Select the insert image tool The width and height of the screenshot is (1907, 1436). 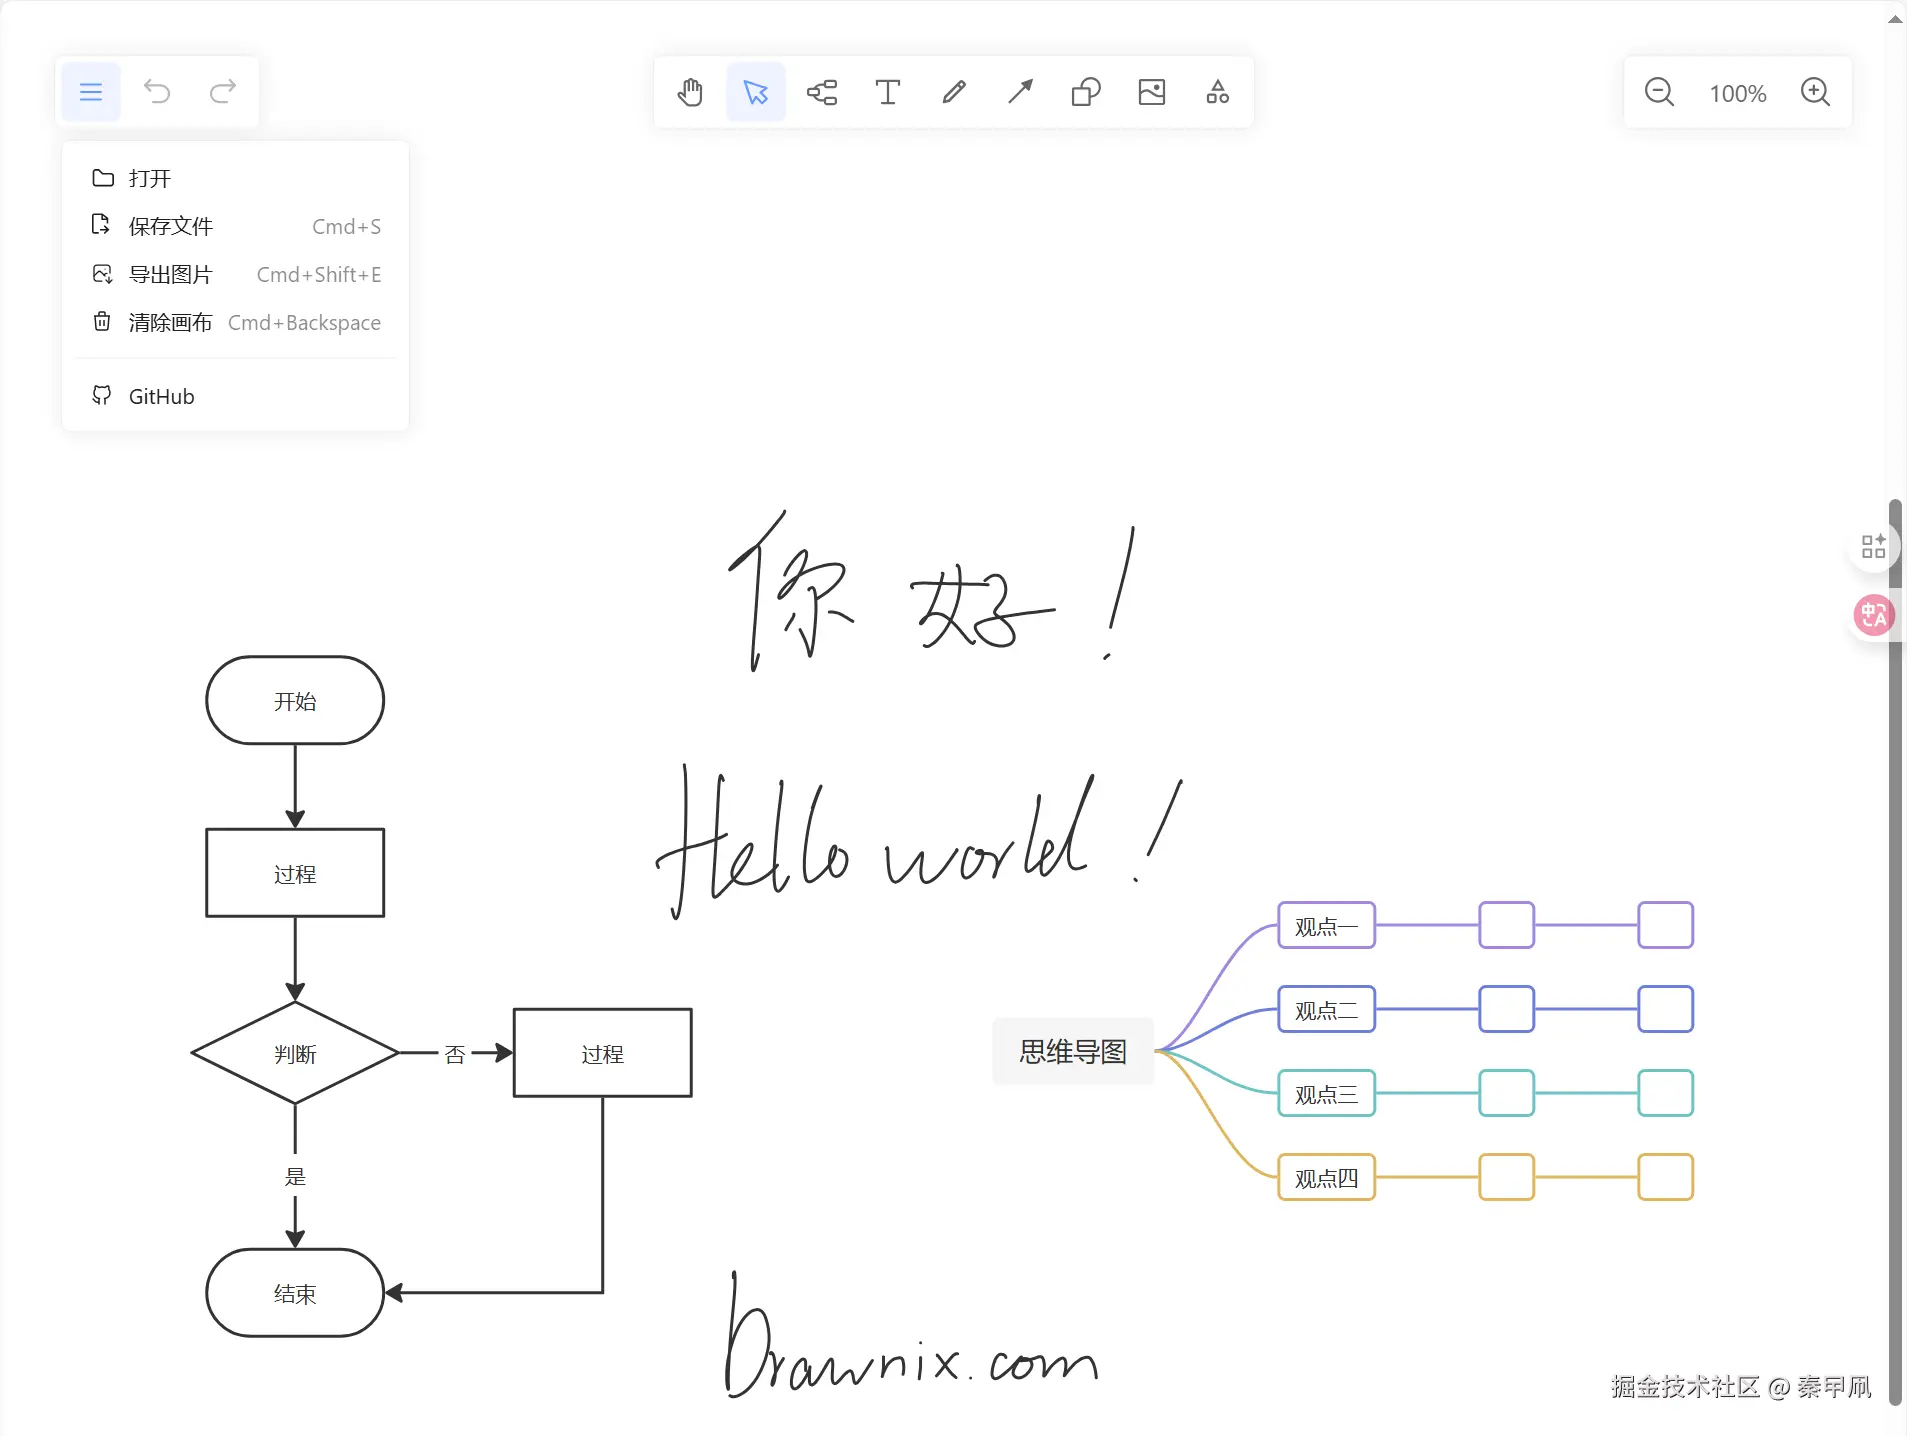pyautogui.click(x=1152, y=92)
